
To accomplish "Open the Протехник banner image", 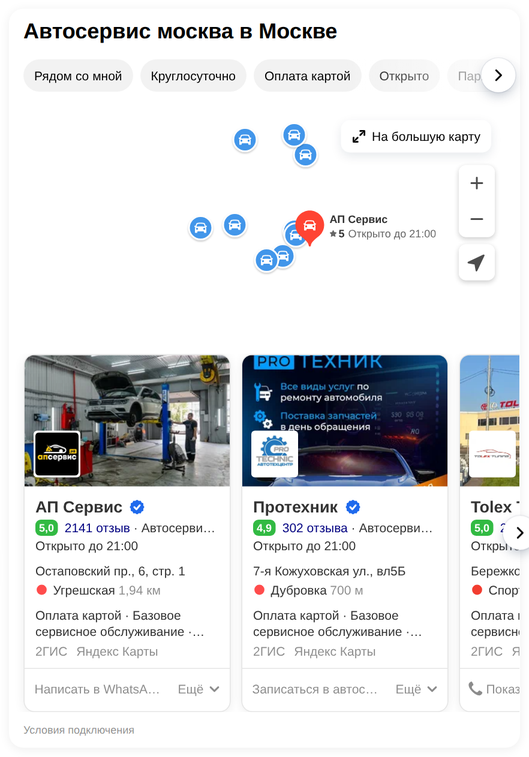I will 345,421.
